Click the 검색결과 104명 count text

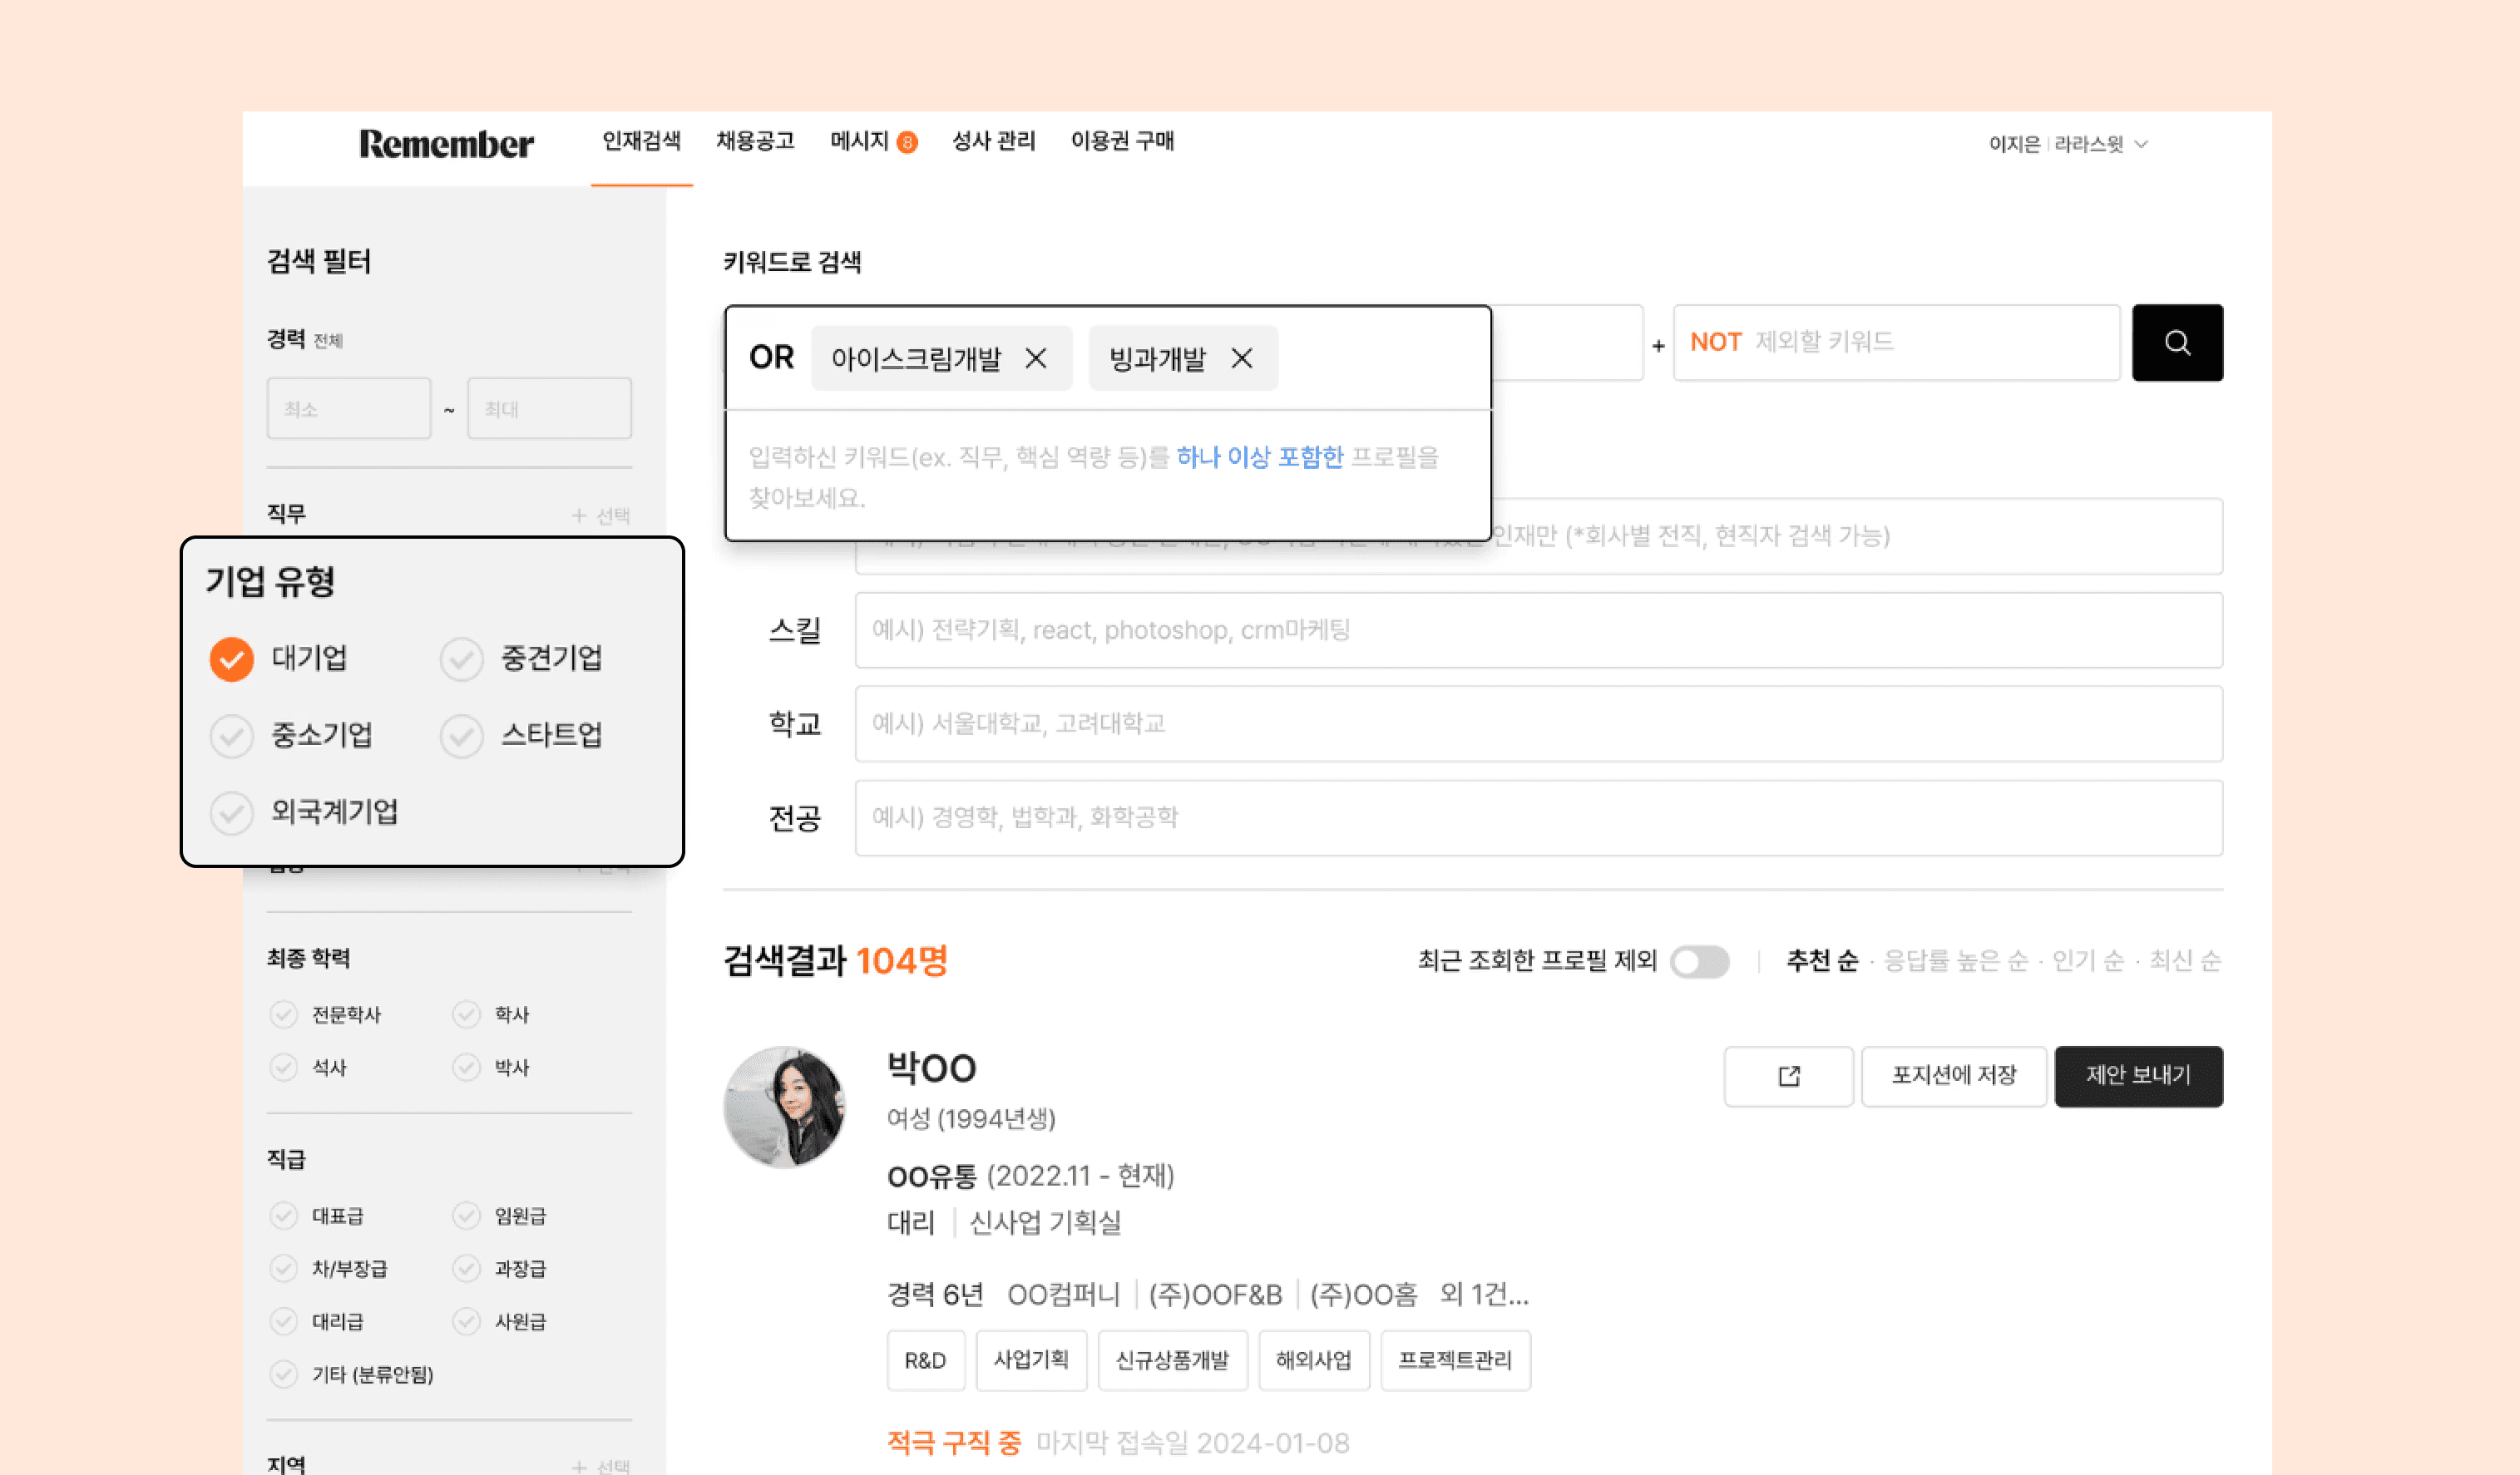pos(835,961)
